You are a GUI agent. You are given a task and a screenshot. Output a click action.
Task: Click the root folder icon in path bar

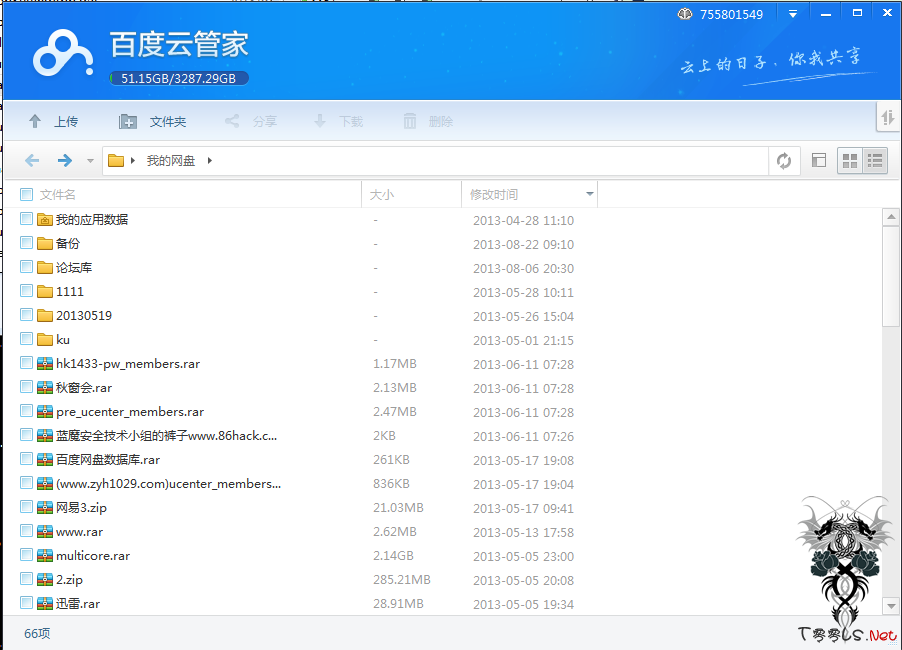[116, 160]
